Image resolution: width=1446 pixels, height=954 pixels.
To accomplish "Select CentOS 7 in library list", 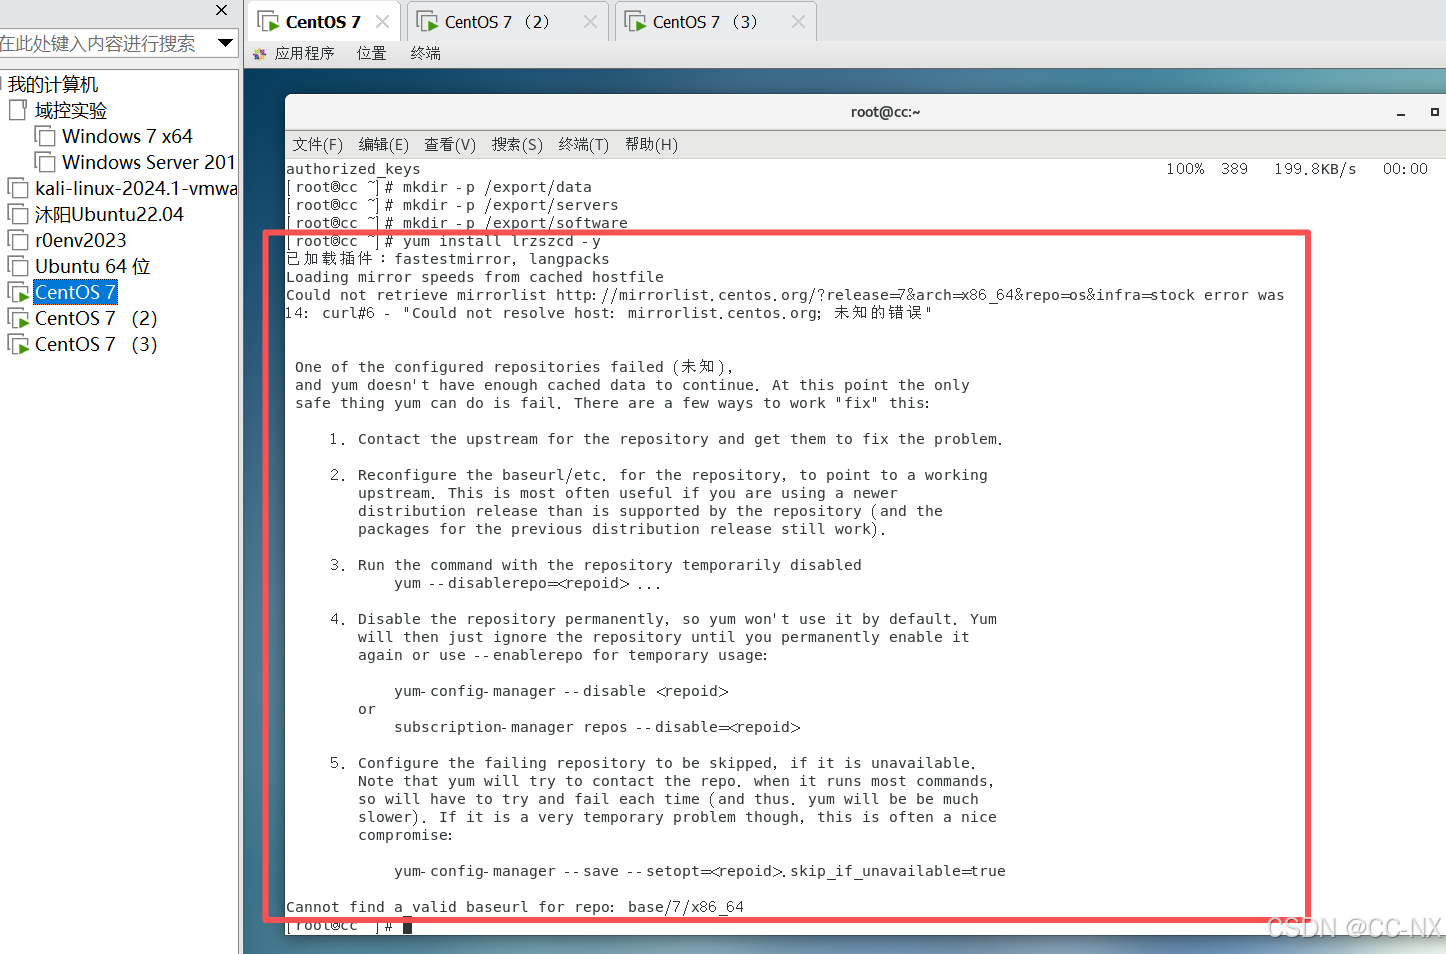I will (x=75, y=292).
